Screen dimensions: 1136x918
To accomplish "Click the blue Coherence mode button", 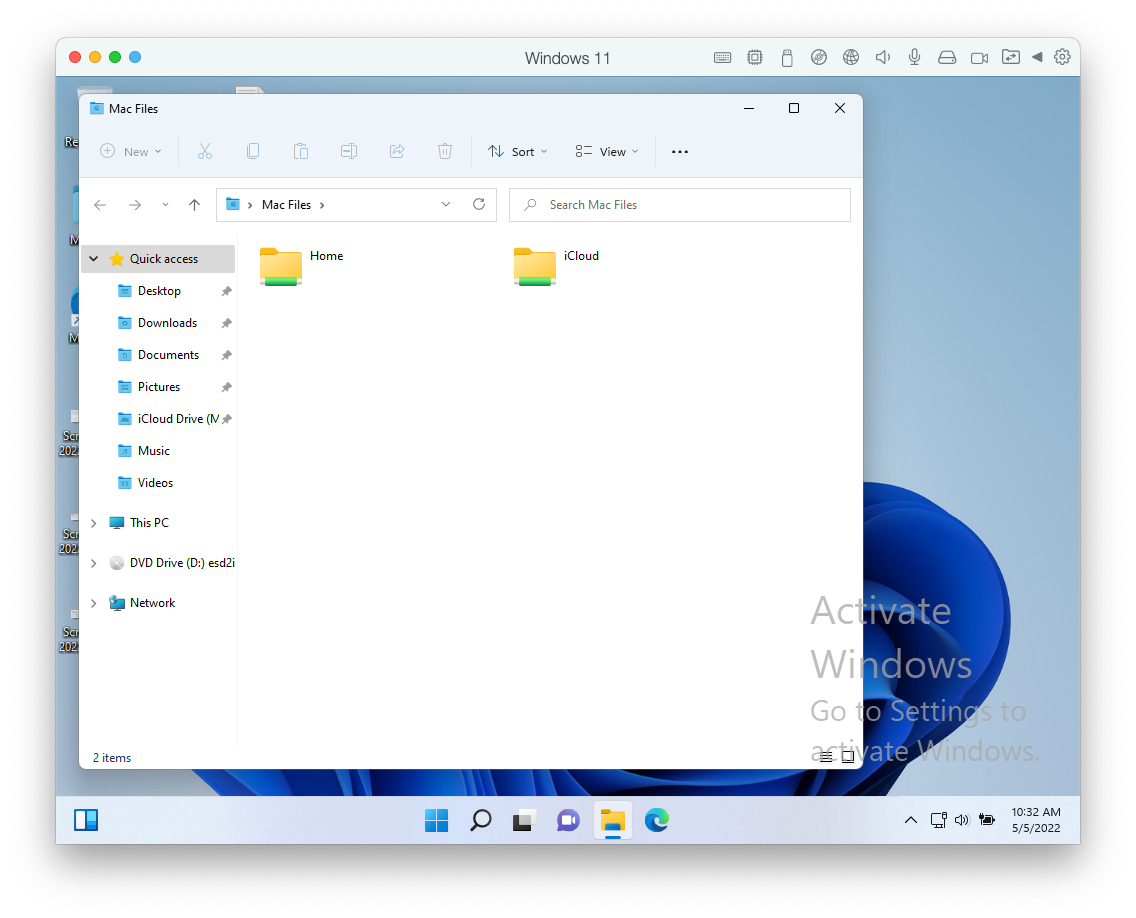I will [x=135, y=57].
